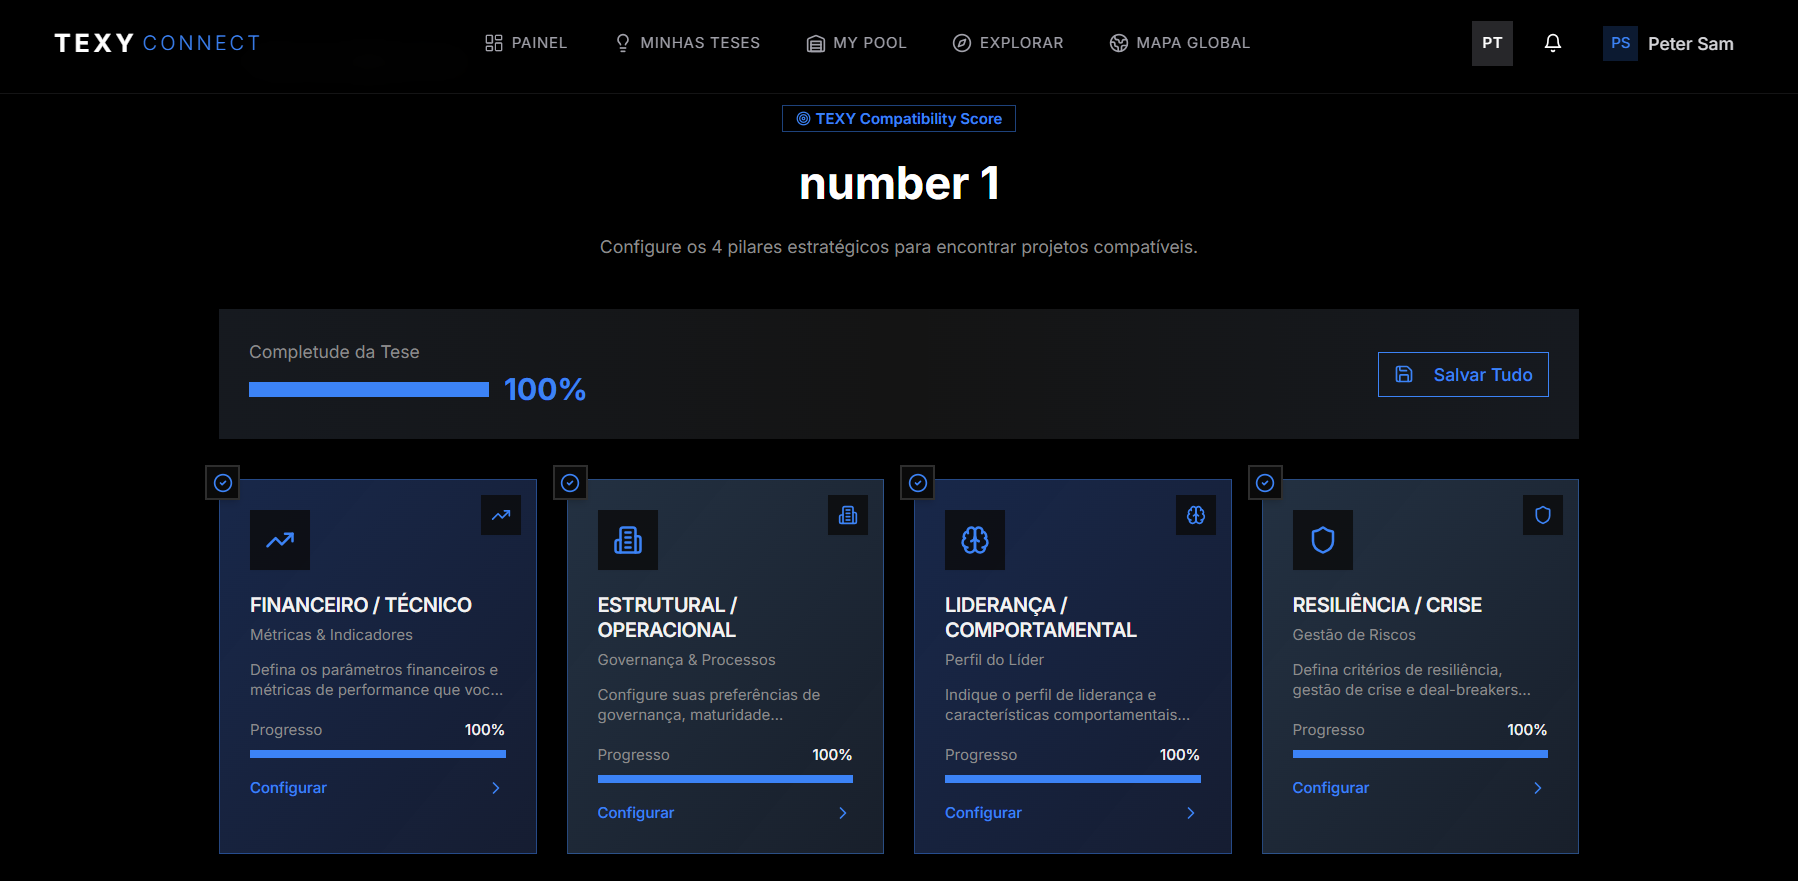Click the TEXY Compatibility Score badge
This screenshot has height=881, width=1798.
click(x=899, y=119)
